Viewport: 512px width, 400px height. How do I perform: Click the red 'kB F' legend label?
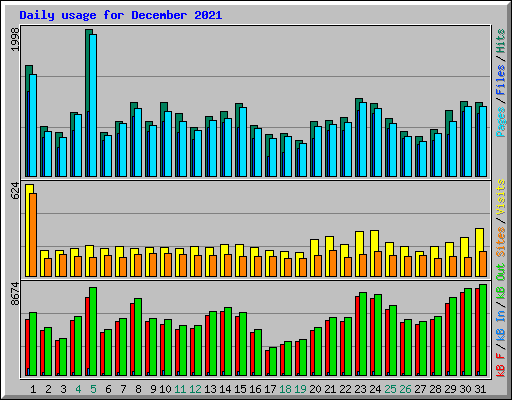[x=501, y=365]
